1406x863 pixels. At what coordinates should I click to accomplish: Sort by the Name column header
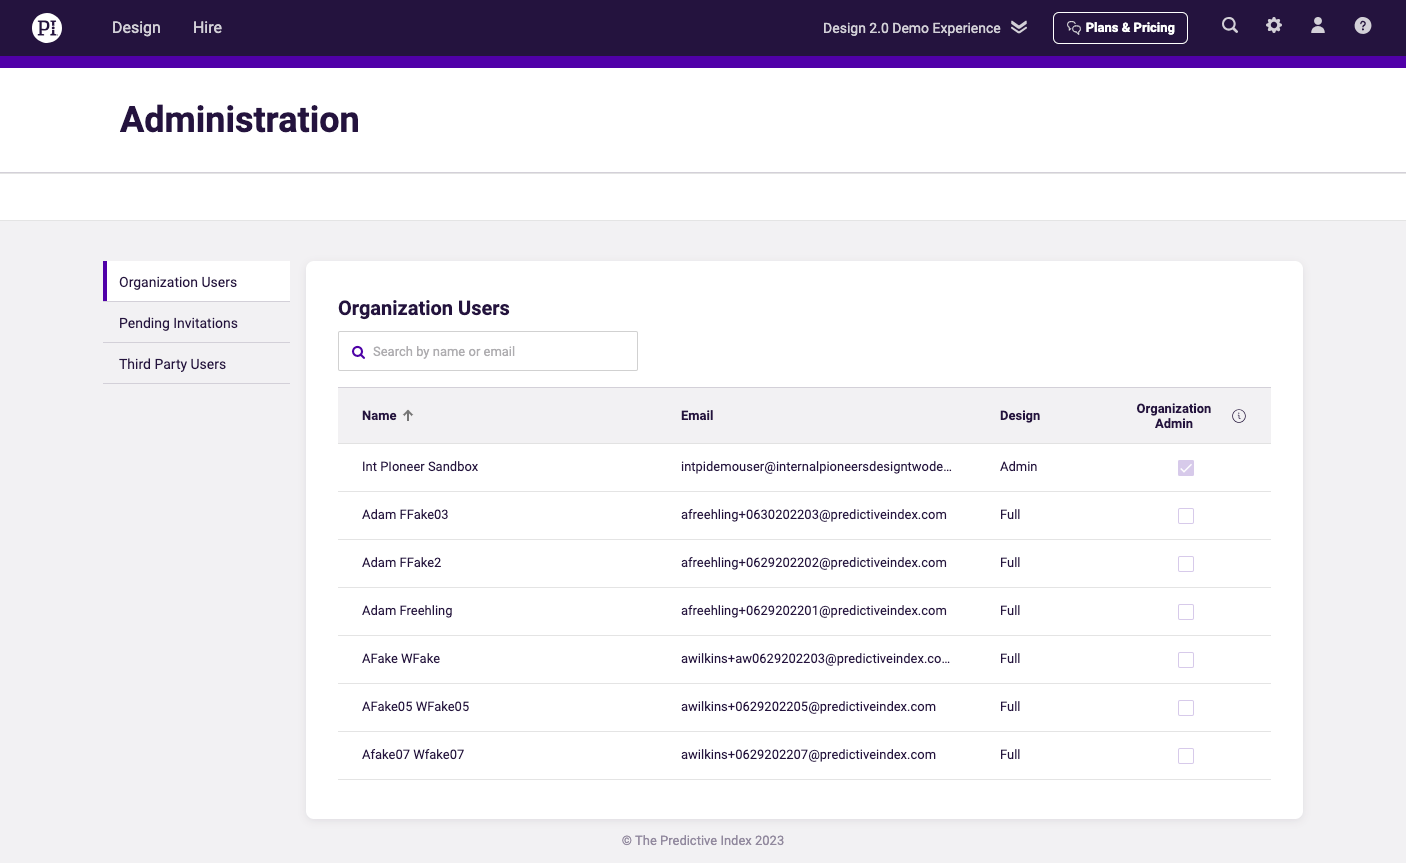[x=379, y=416]
